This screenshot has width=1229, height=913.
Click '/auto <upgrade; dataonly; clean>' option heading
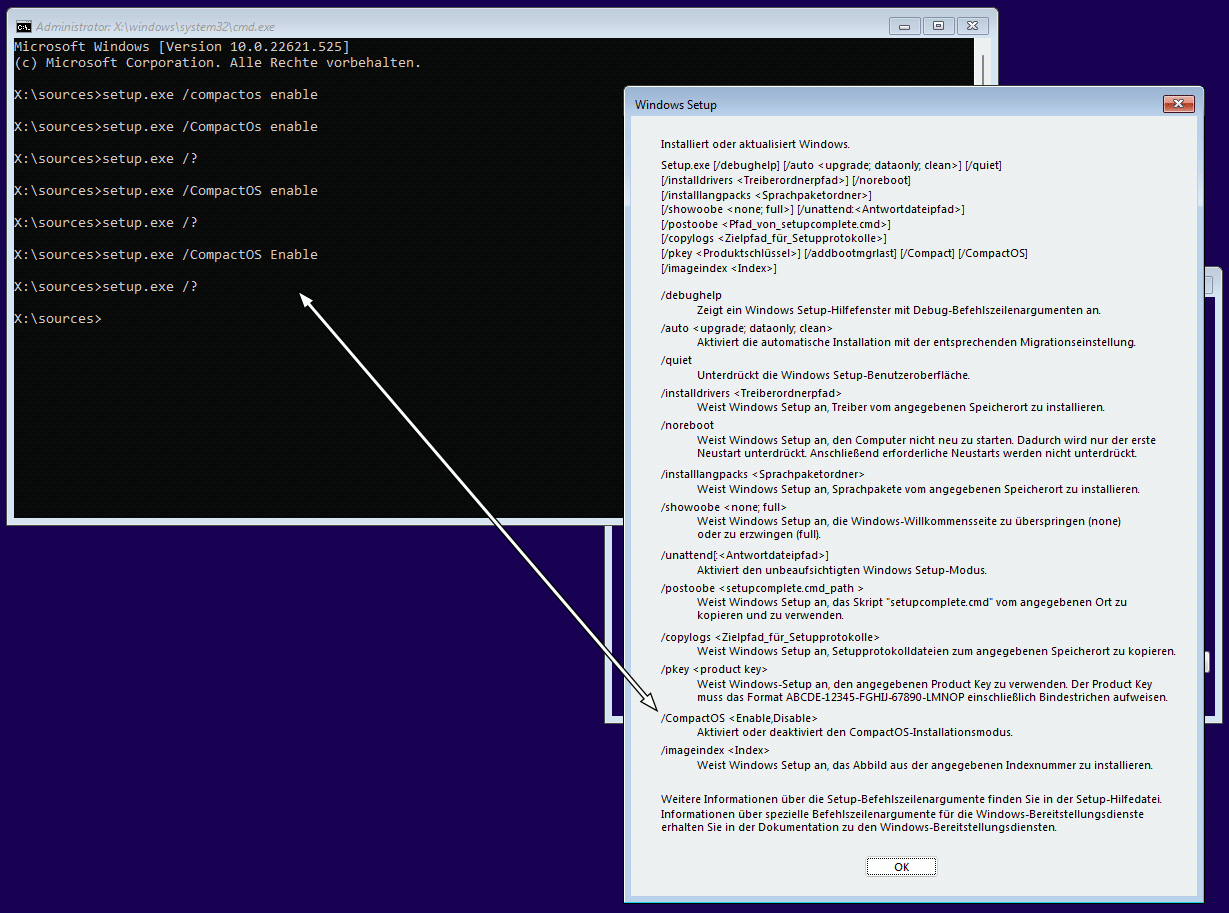tap(747, 328)
